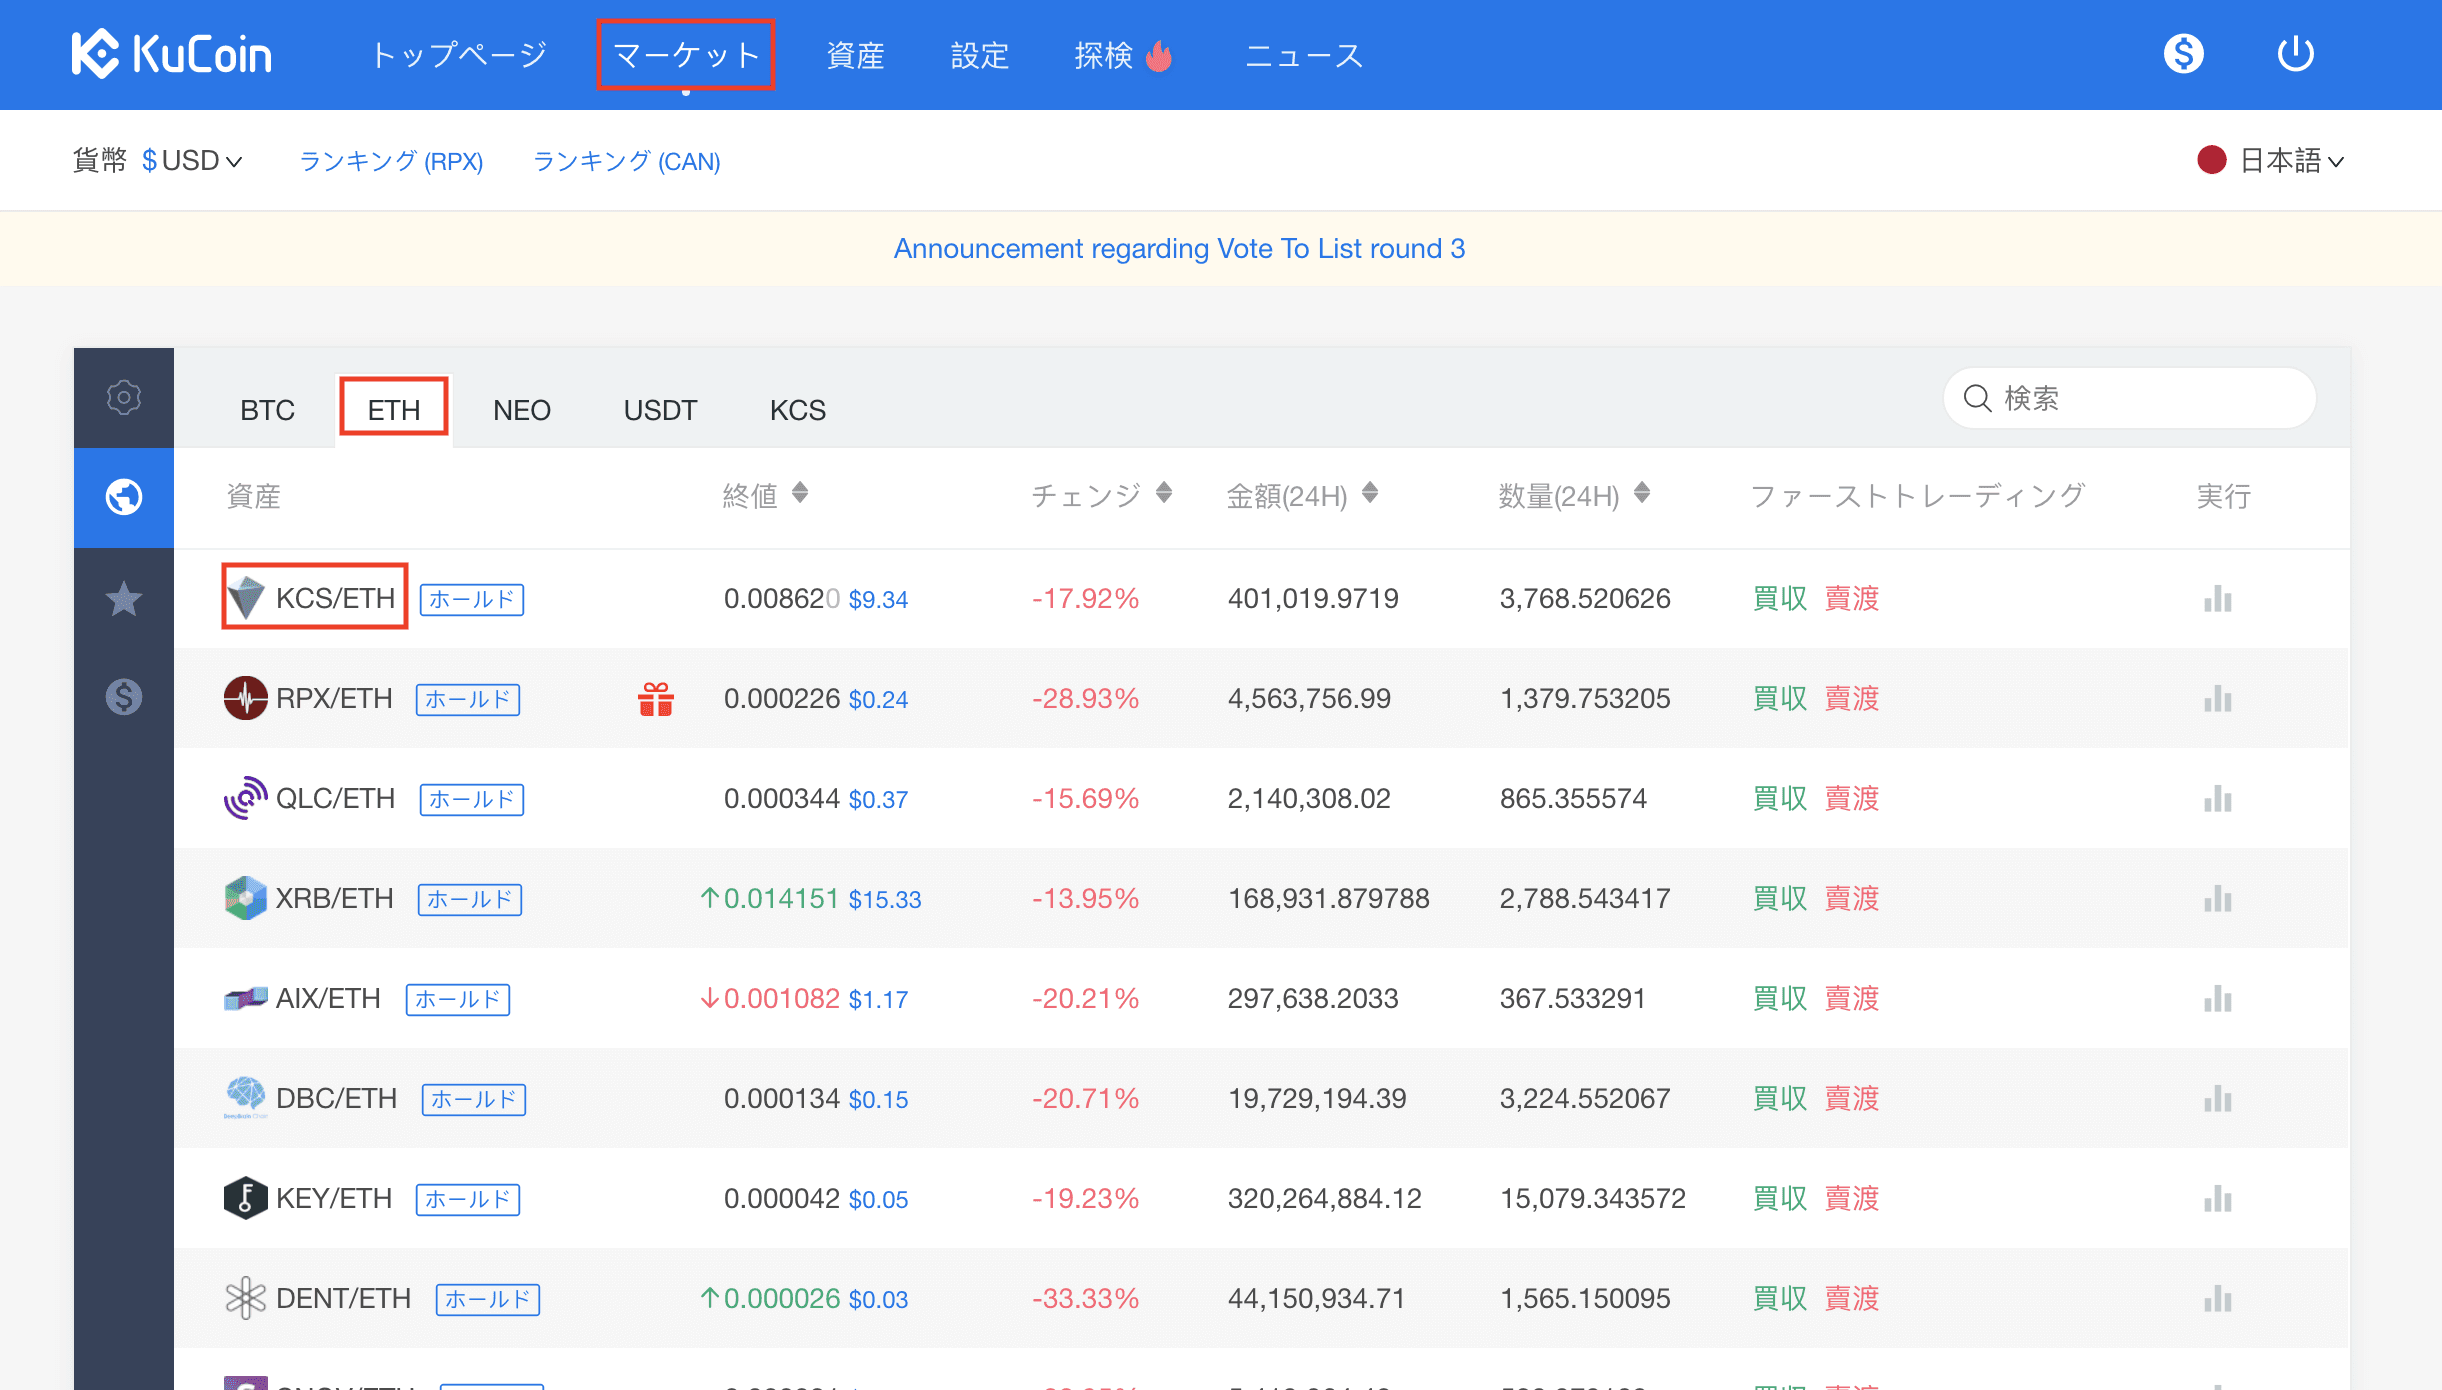Screen dimensions: 2442x1390
Task: Open the chart icon for the DBC/ETH row
Action: point(2217,1099)
